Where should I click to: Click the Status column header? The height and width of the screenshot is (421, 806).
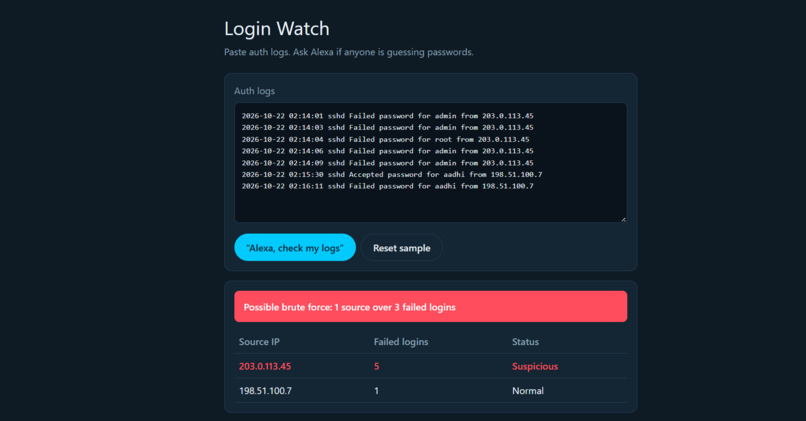point(525,342)
